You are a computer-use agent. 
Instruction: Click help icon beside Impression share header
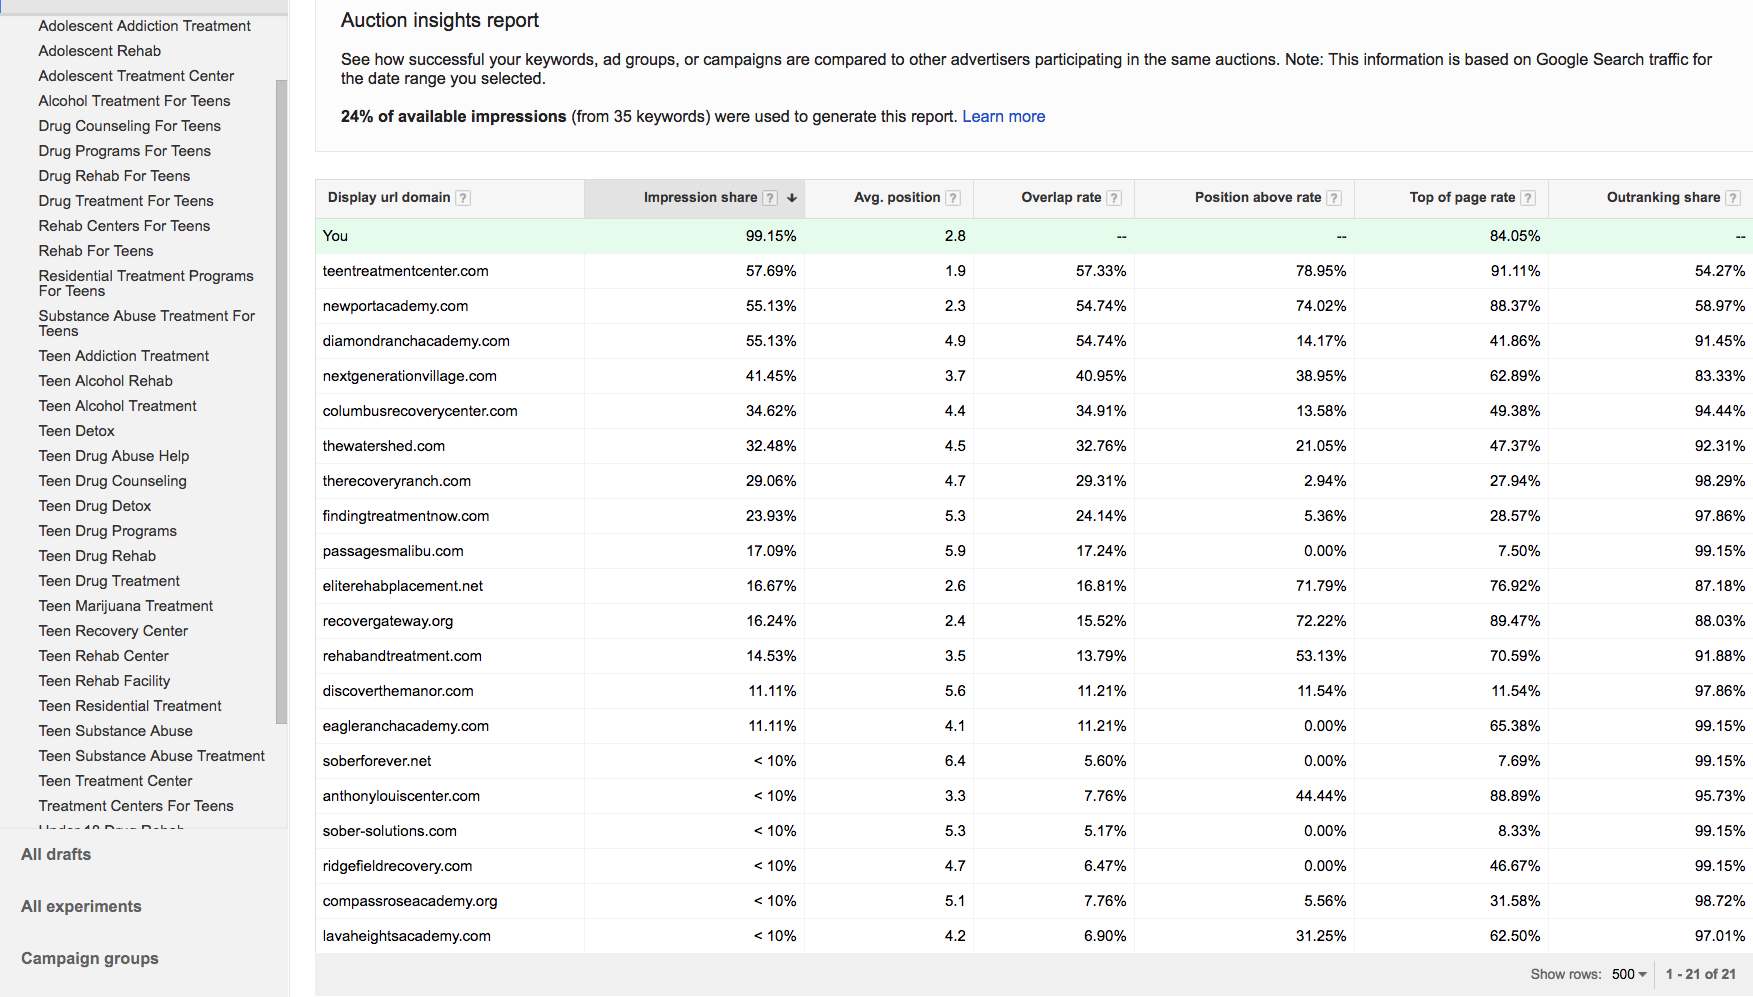tap(770, 198)
